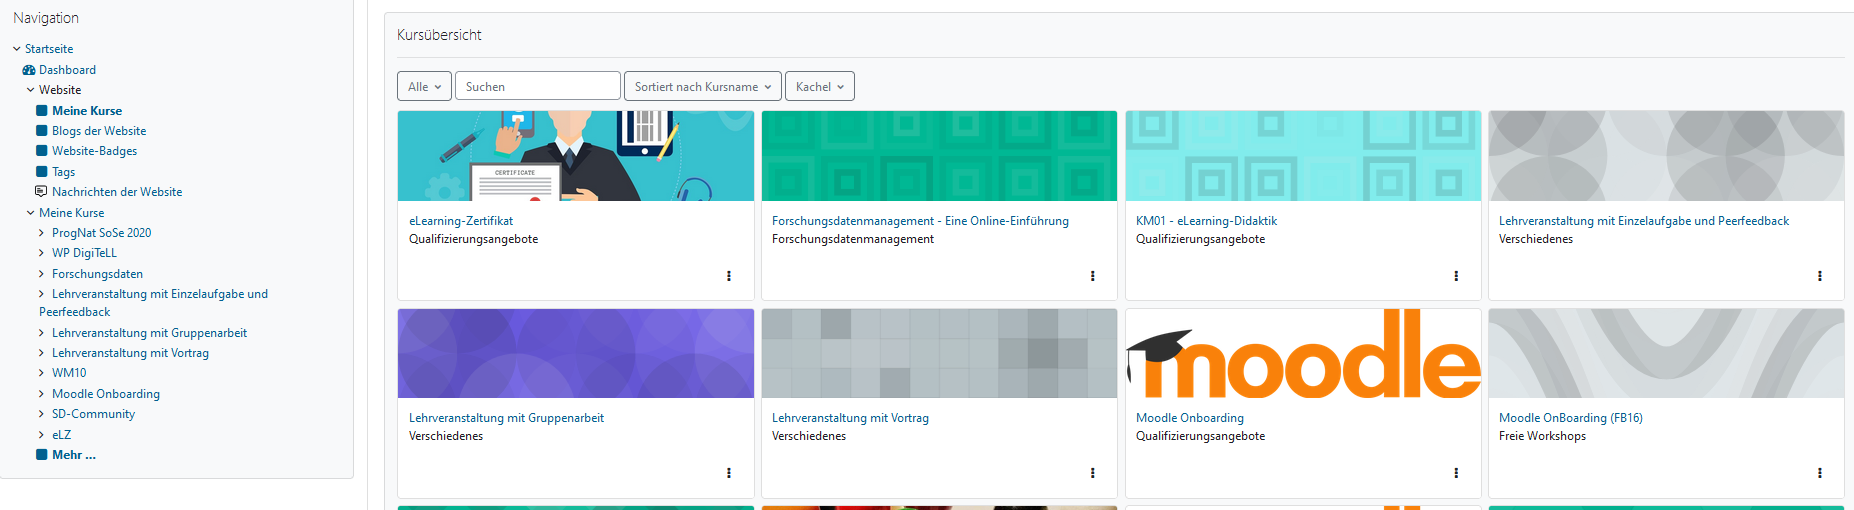Click the Dashboard icon in navigation
This screenshot has height=510, width=1854.
point(29,70)
